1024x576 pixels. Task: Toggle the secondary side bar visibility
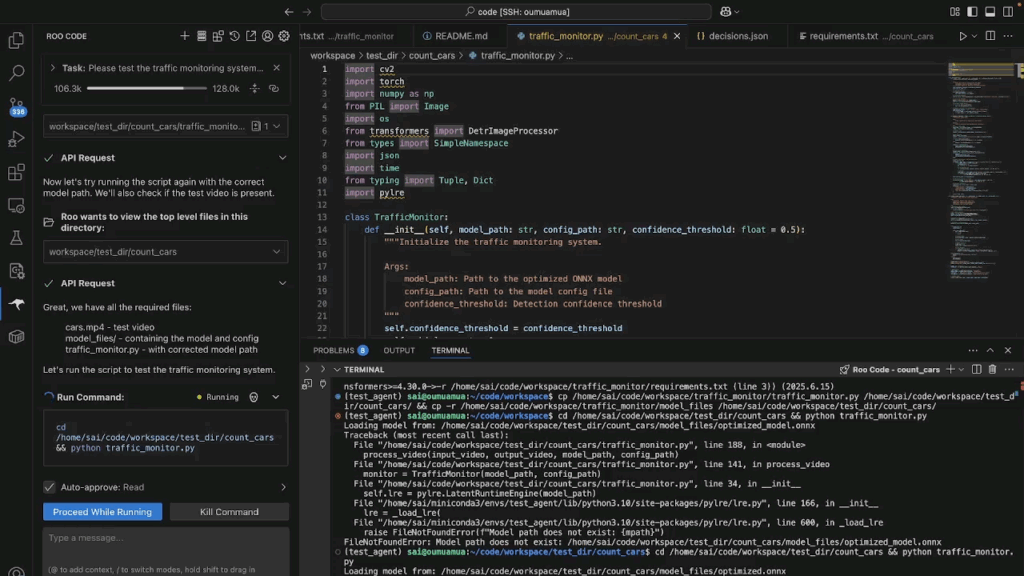(x=1008, y=12)
